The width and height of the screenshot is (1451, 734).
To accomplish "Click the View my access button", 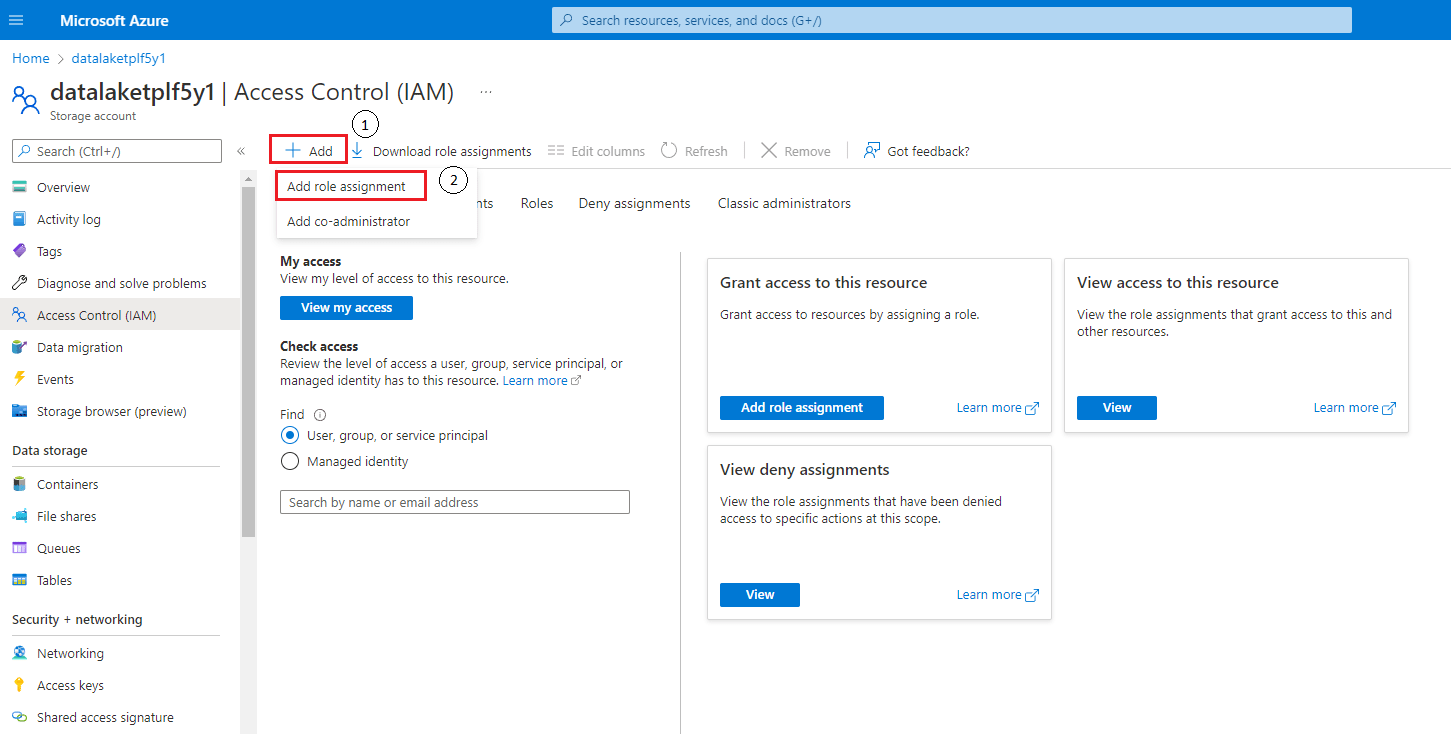I will (x=346, y=307).
